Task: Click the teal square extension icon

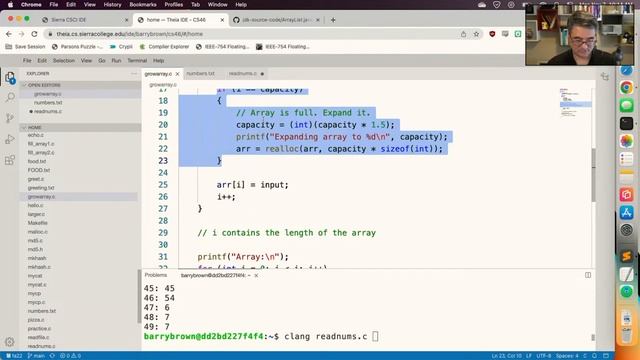Action: [x=518, y=34]
